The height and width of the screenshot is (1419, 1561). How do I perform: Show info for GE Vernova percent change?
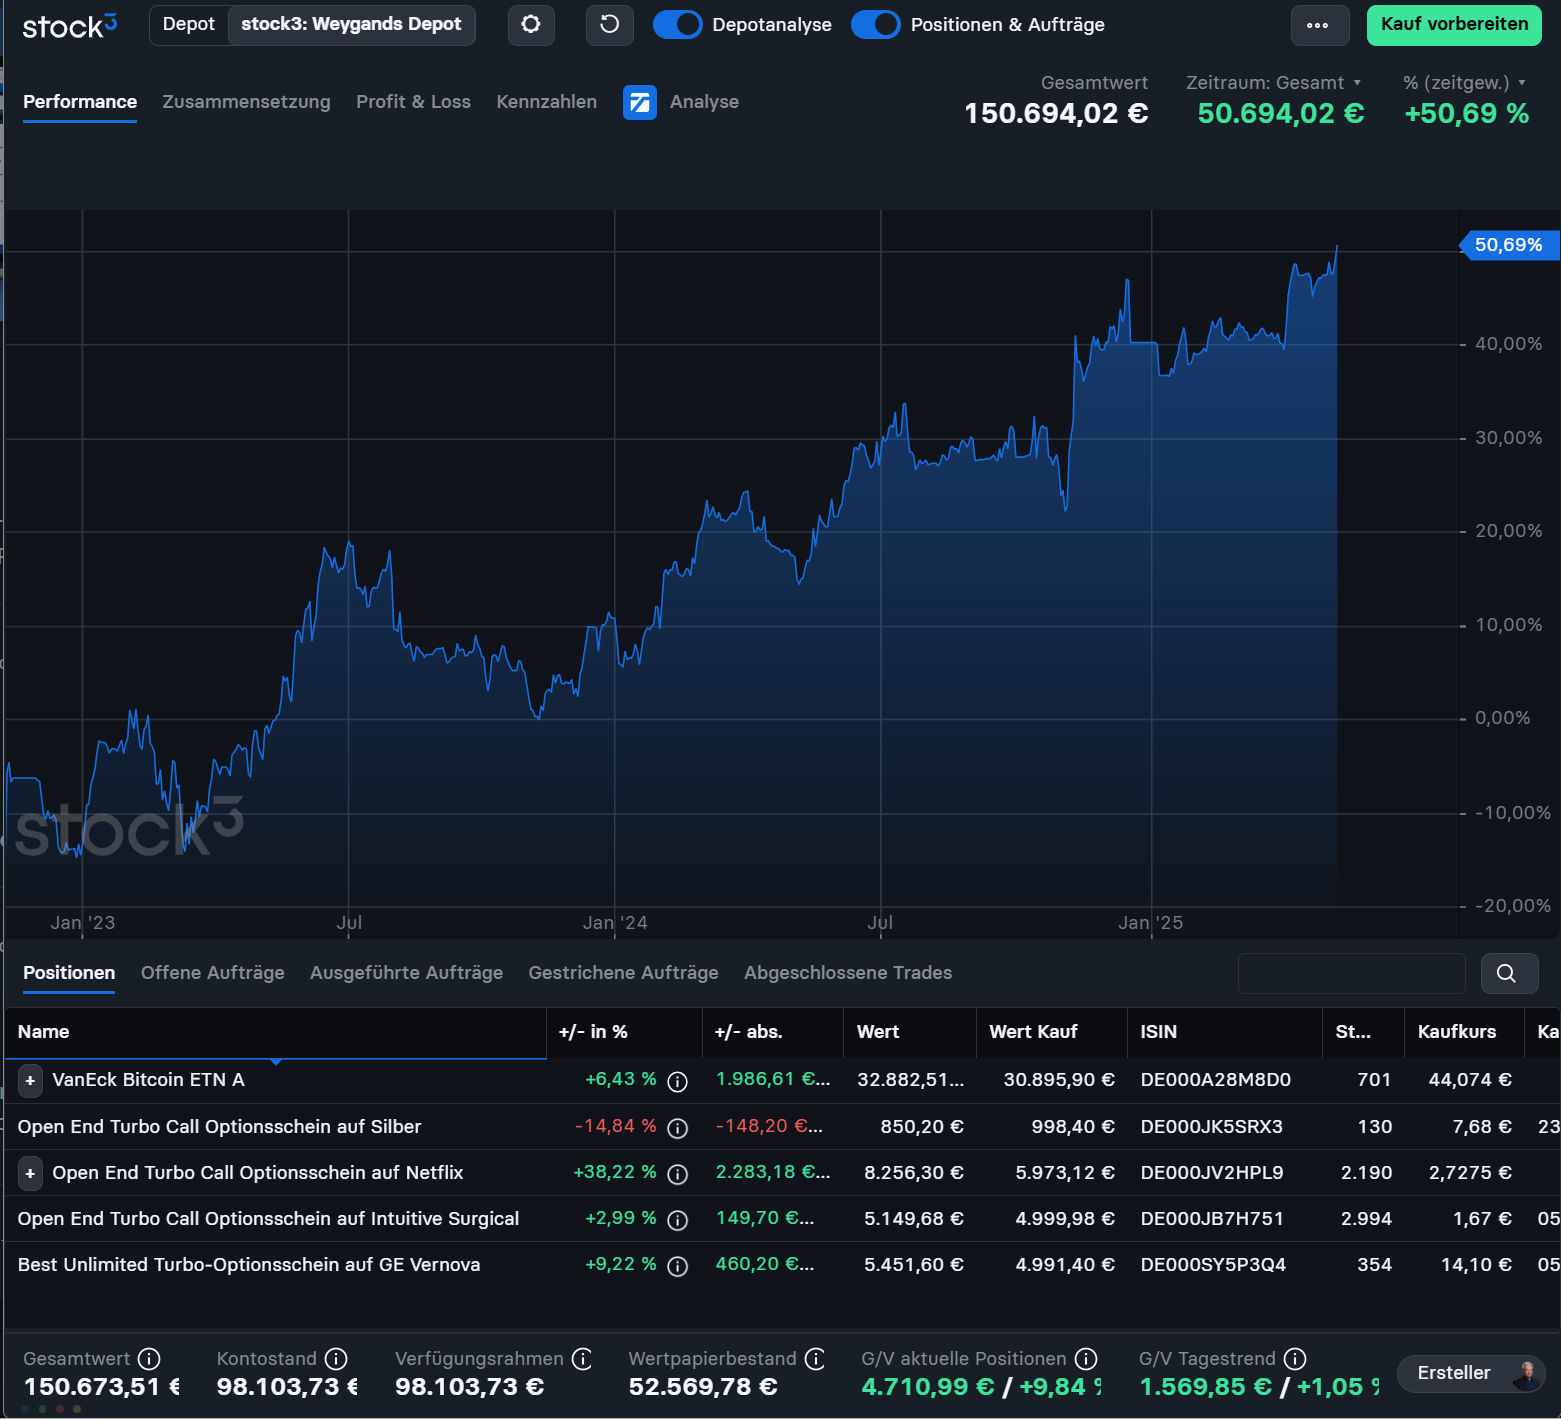click(677, 1265)
